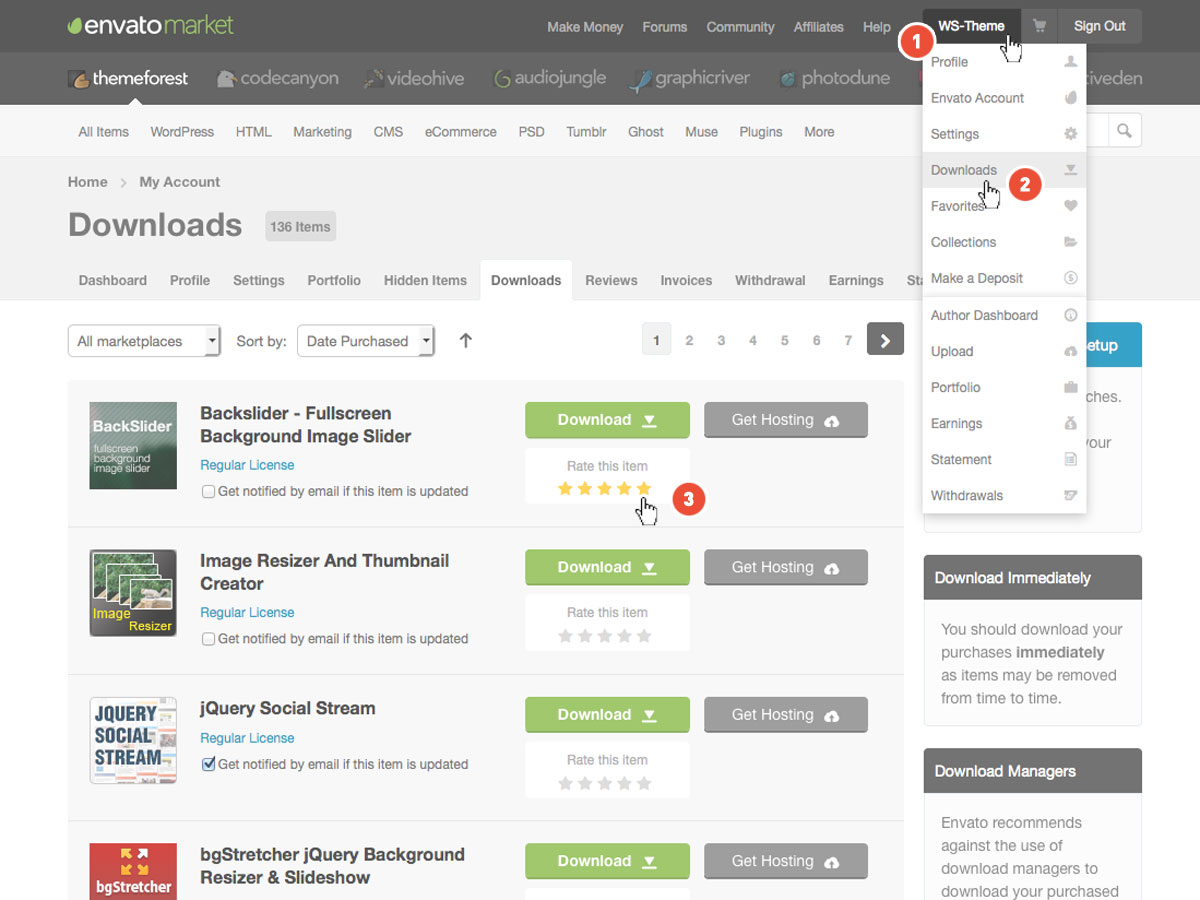Open the Date Purchased sort dropdown

pyautogui.click(x=366, y=341)
